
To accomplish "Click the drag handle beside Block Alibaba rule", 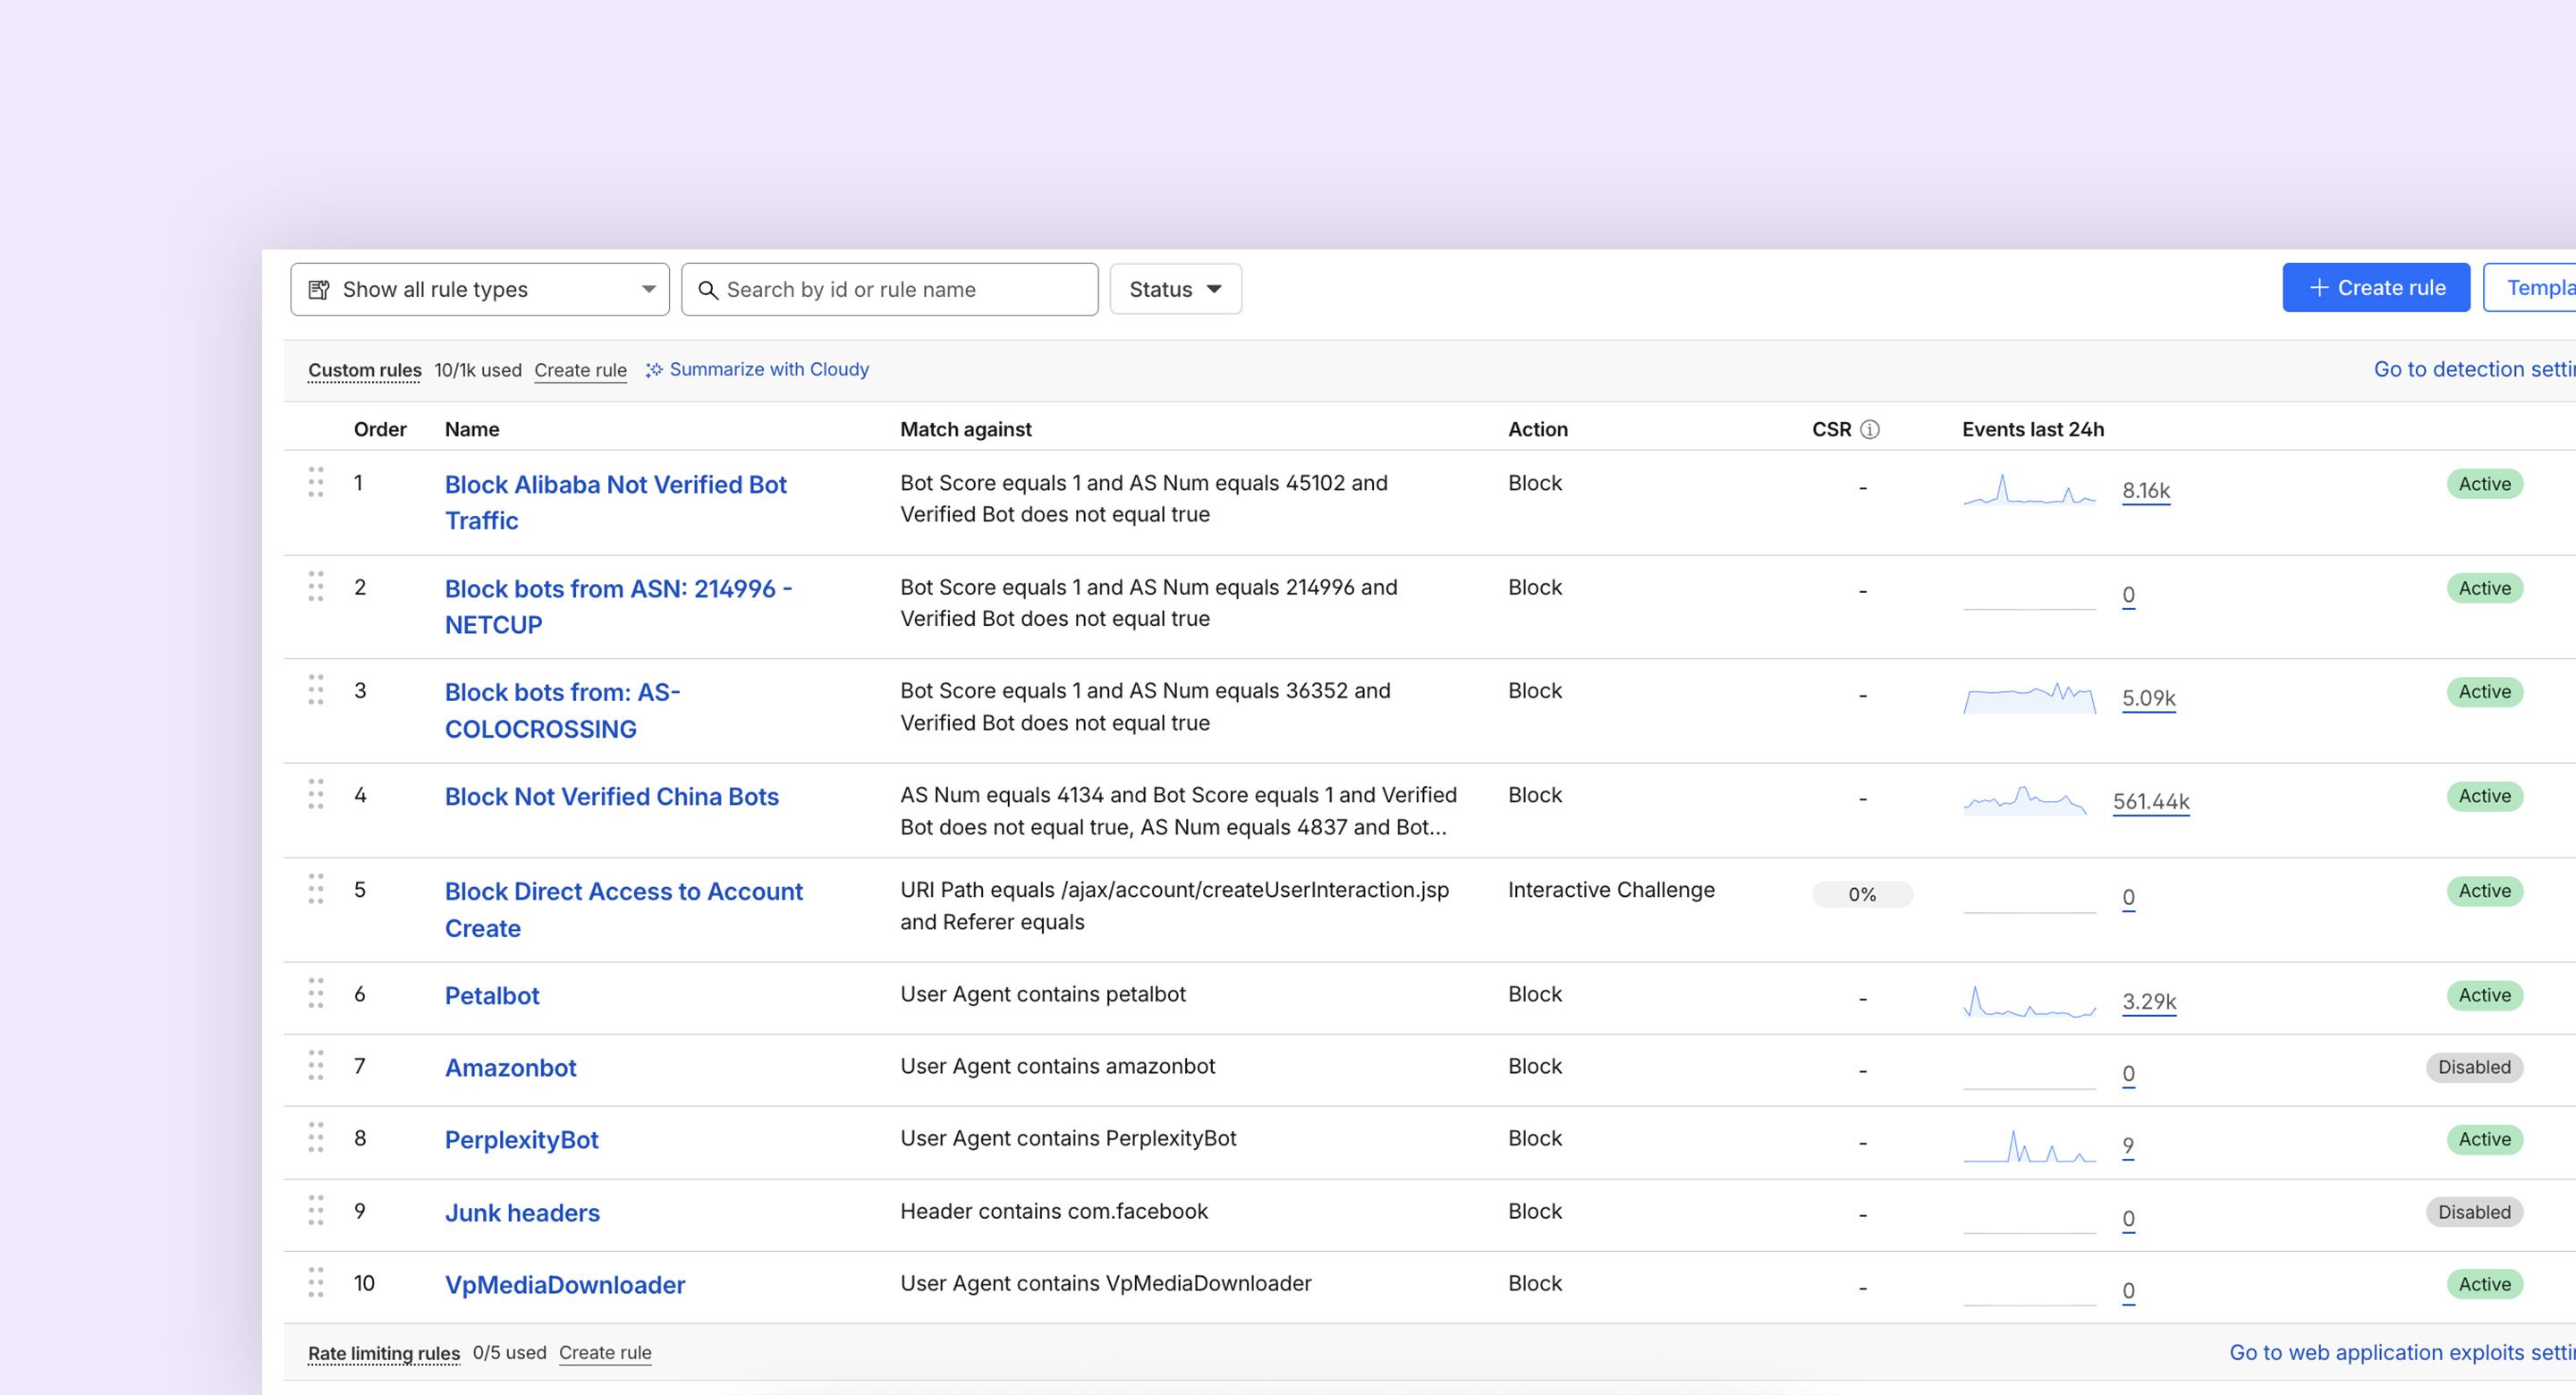I will tap(317, 483).
